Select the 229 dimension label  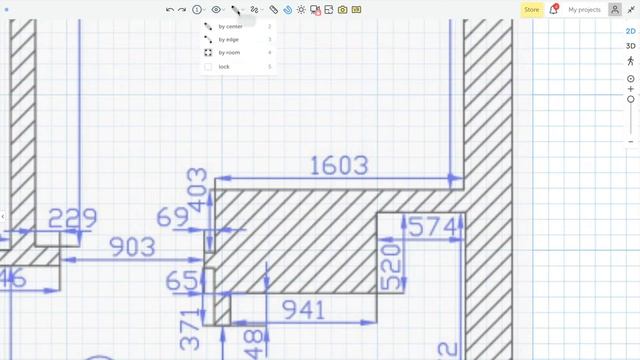coord(73,218)
